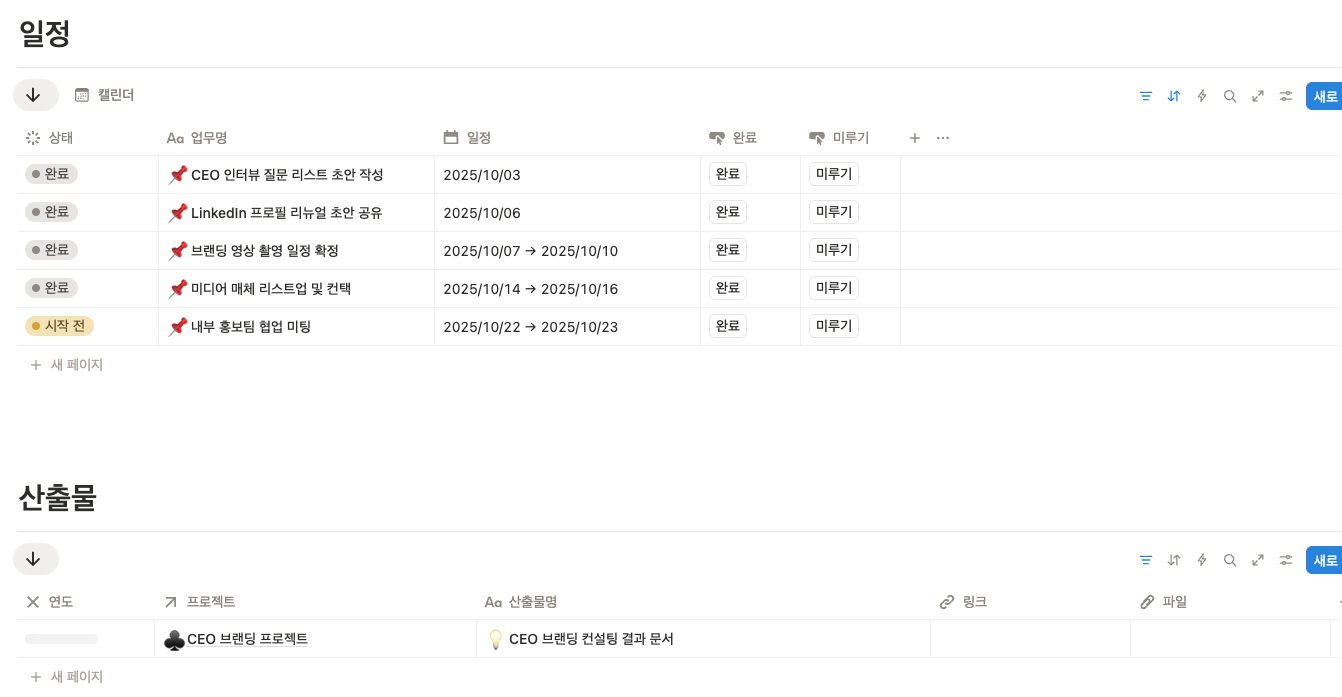The height and width of the screenshot is (697, 1342).
Task: Open status dropdown for 내부 홍보팀 협업 미팅
Action: tap(59, 326)
